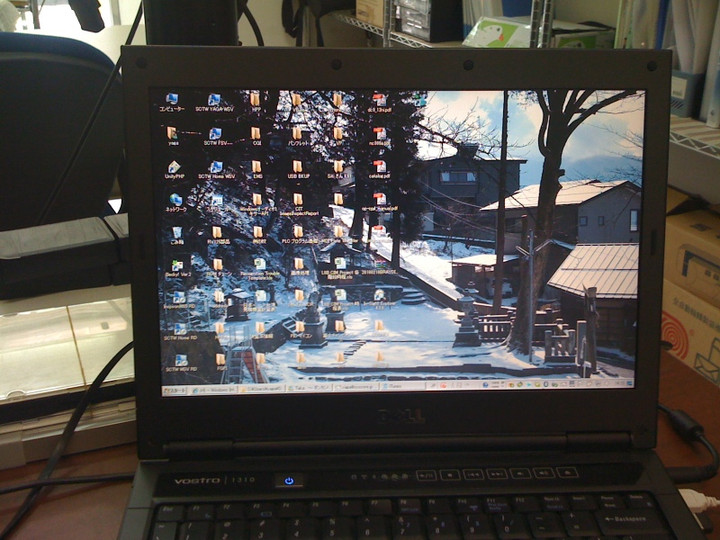This screenshot has height=540, width=720.
Task: Open the ごみ箱 recycle bin
Action: pyautogui.click(x=177, y=236)
